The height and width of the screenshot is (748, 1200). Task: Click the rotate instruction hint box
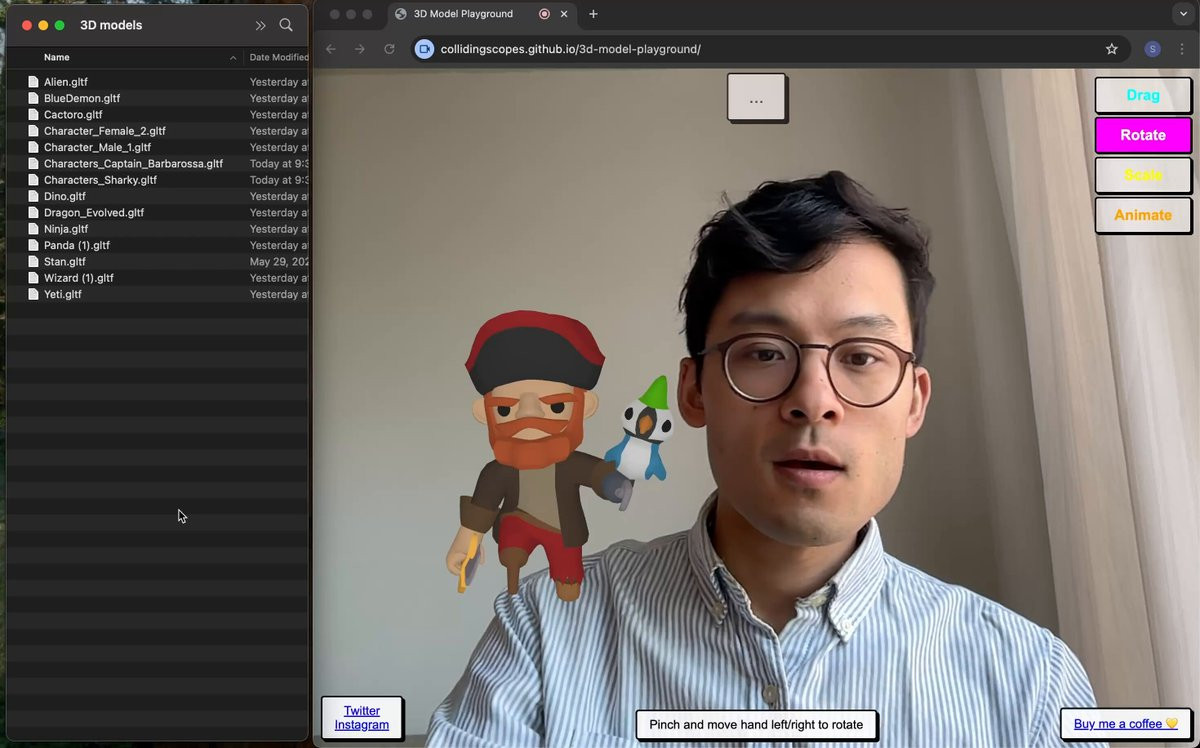point(756,725)
